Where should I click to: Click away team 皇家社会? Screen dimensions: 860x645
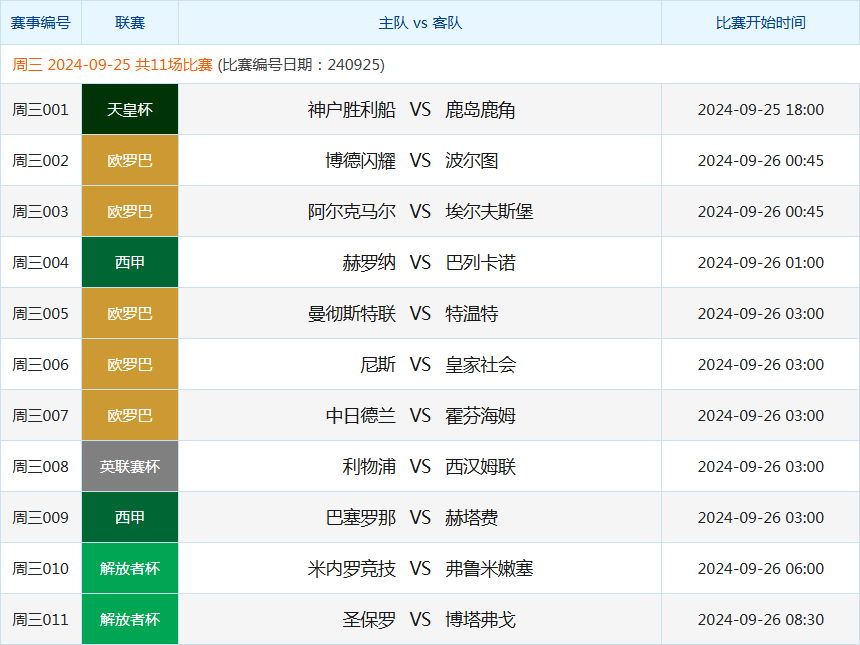[480, 365]
